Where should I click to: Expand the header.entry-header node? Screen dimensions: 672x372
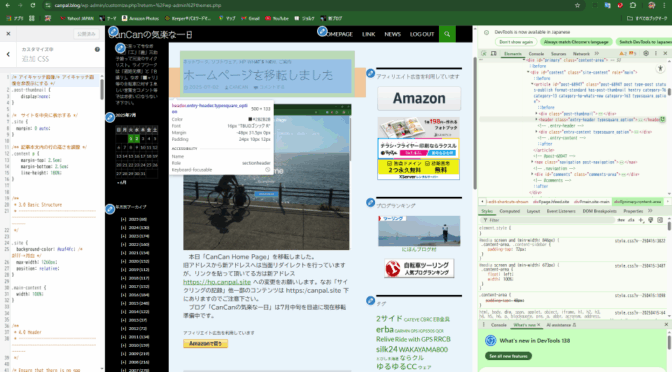[x=536, y=120]
